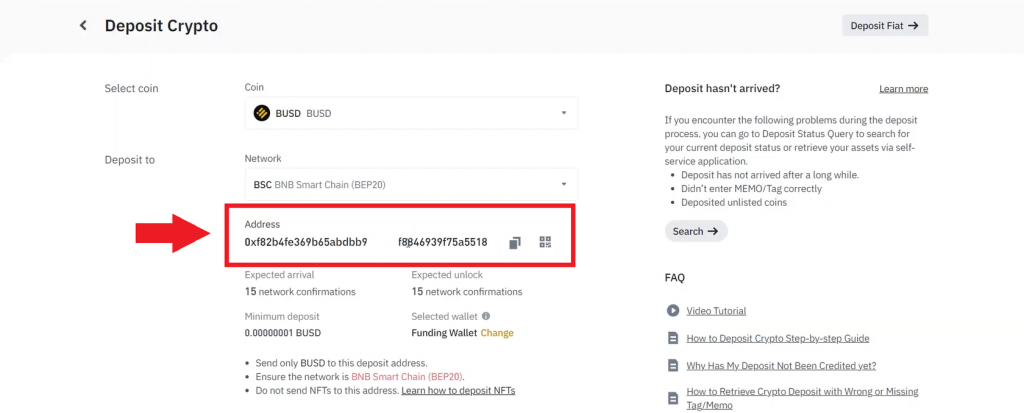Image resolution: width=1024 pixels, height=413 pixels.
Task: Click Send only BUSD to this deposit address
Action: (x=340, y=363)
